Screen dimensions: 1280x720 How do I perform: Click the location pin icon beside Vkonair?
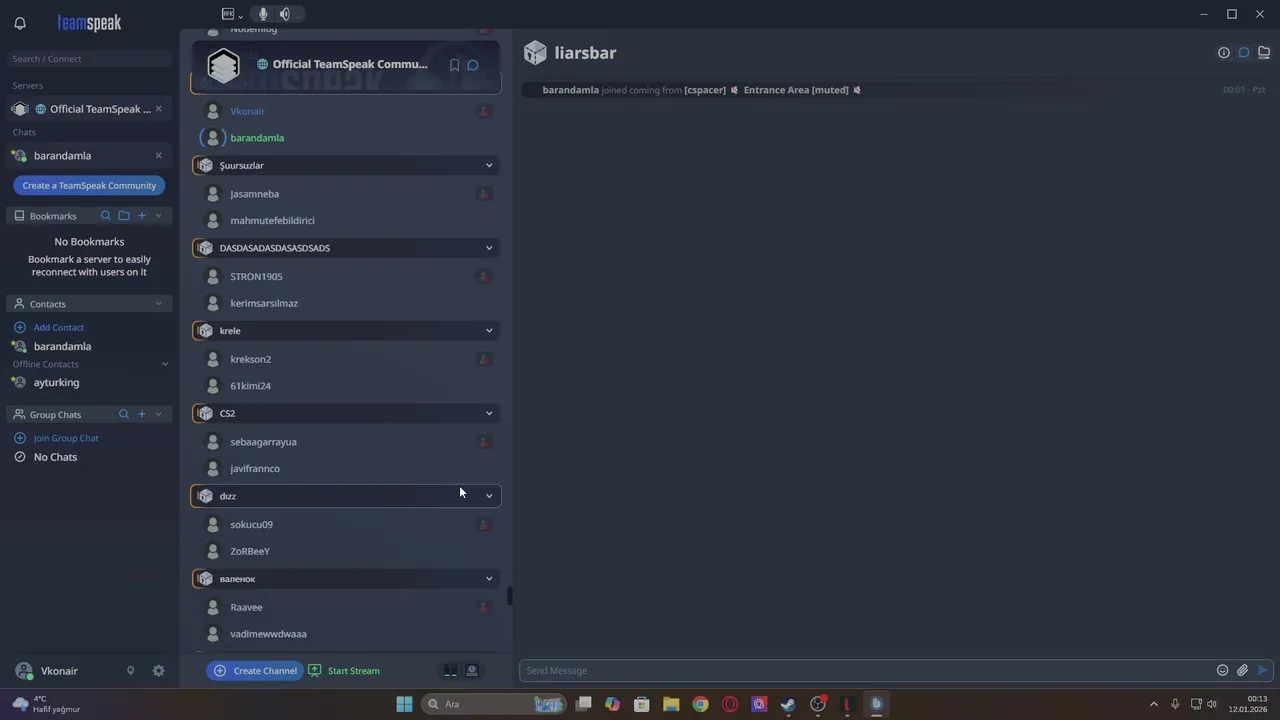pyautogui.click(x=130, y=671)
